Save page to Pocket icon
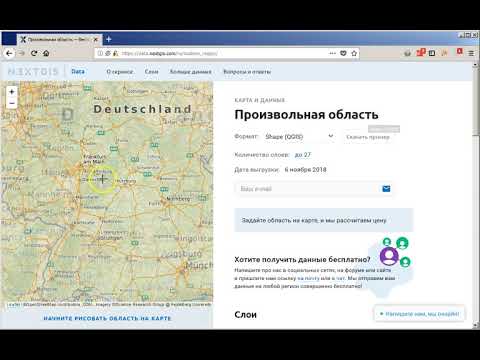Image resolution: width=480 pixels, height=360 pixels. point(343,53)
